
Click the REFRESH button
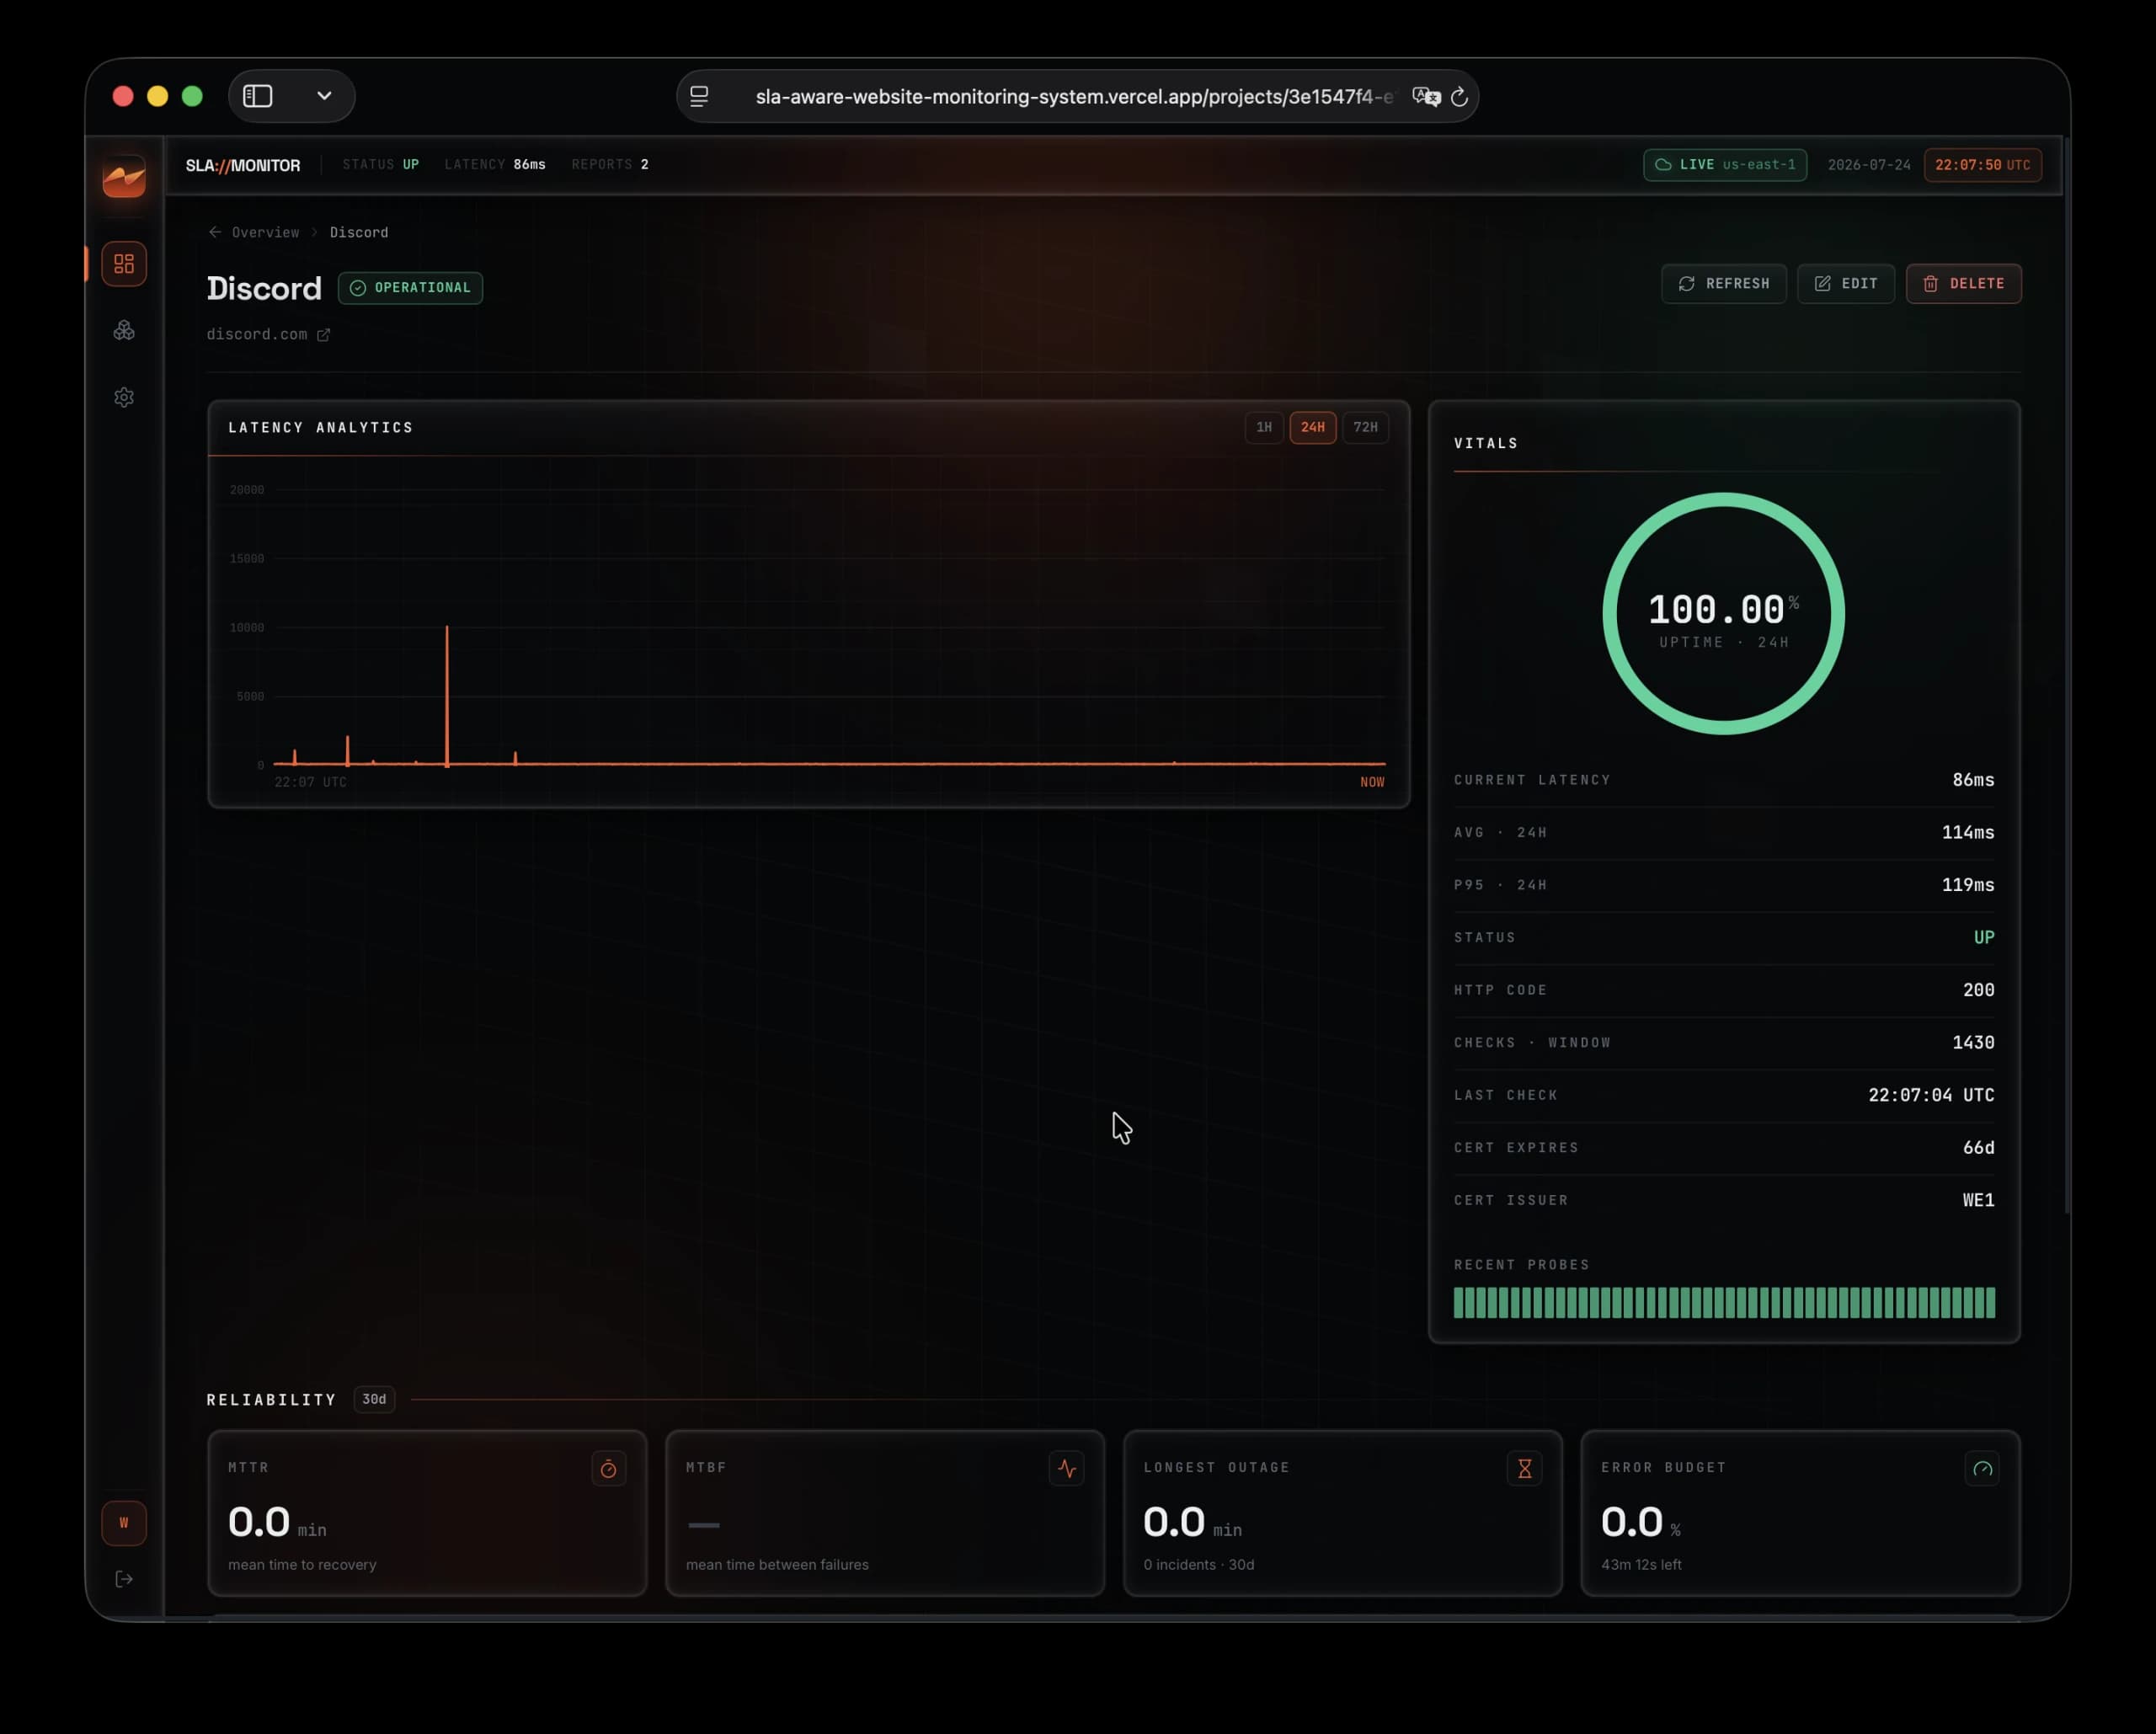point(1724,284)
